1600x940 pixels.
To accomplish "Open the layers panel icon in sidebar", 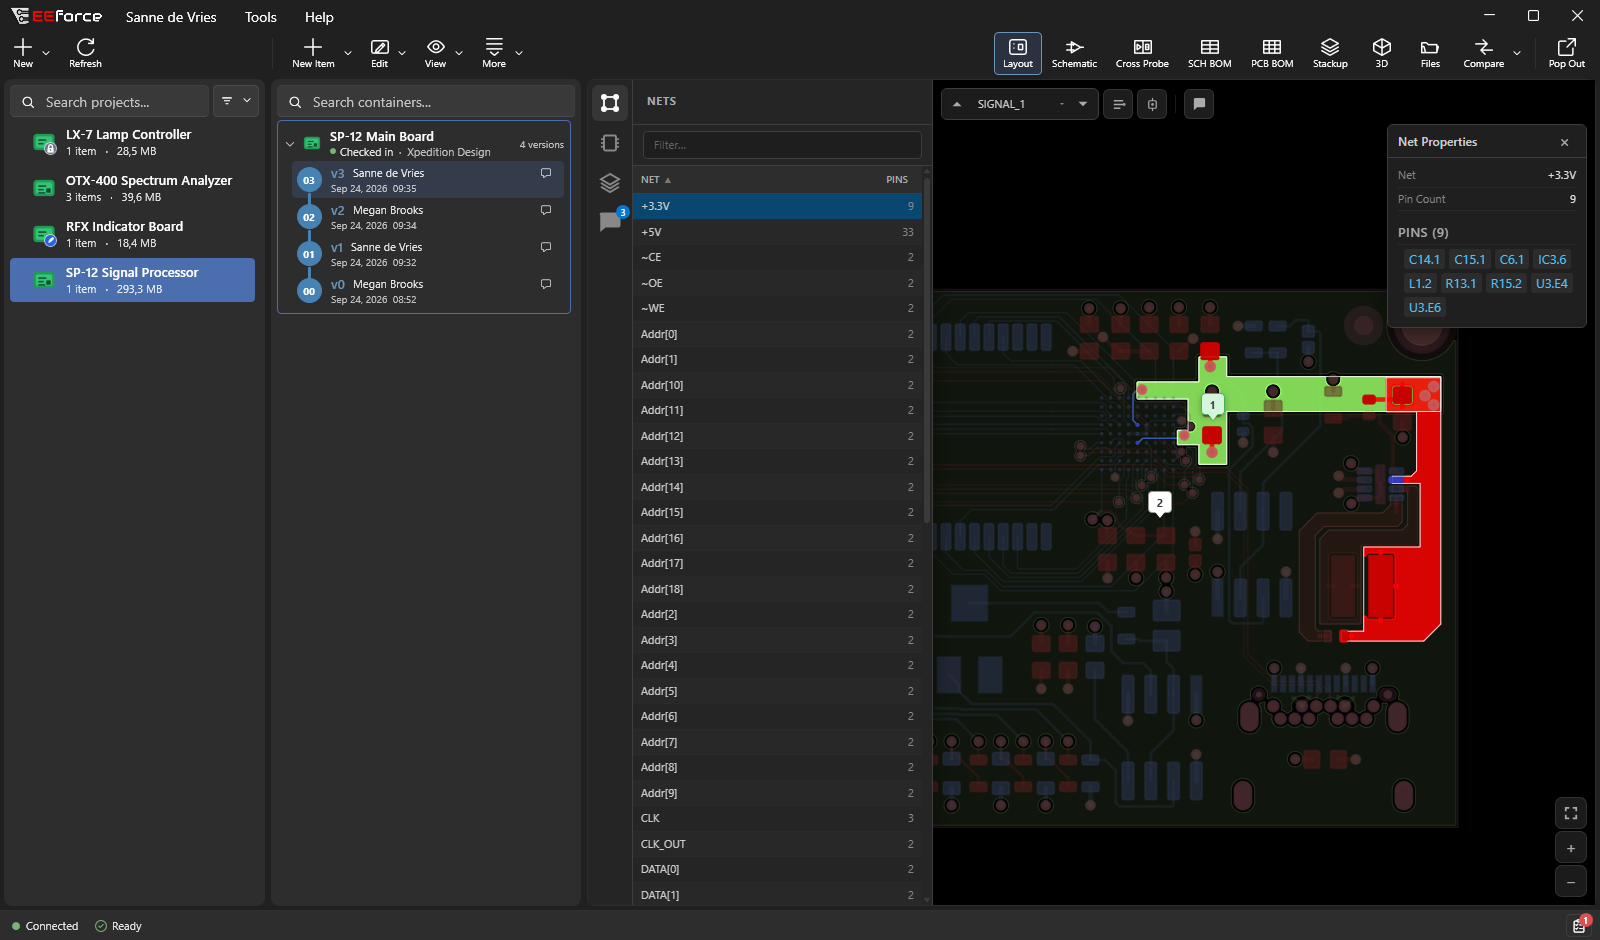I will click(x=610, y=183).
